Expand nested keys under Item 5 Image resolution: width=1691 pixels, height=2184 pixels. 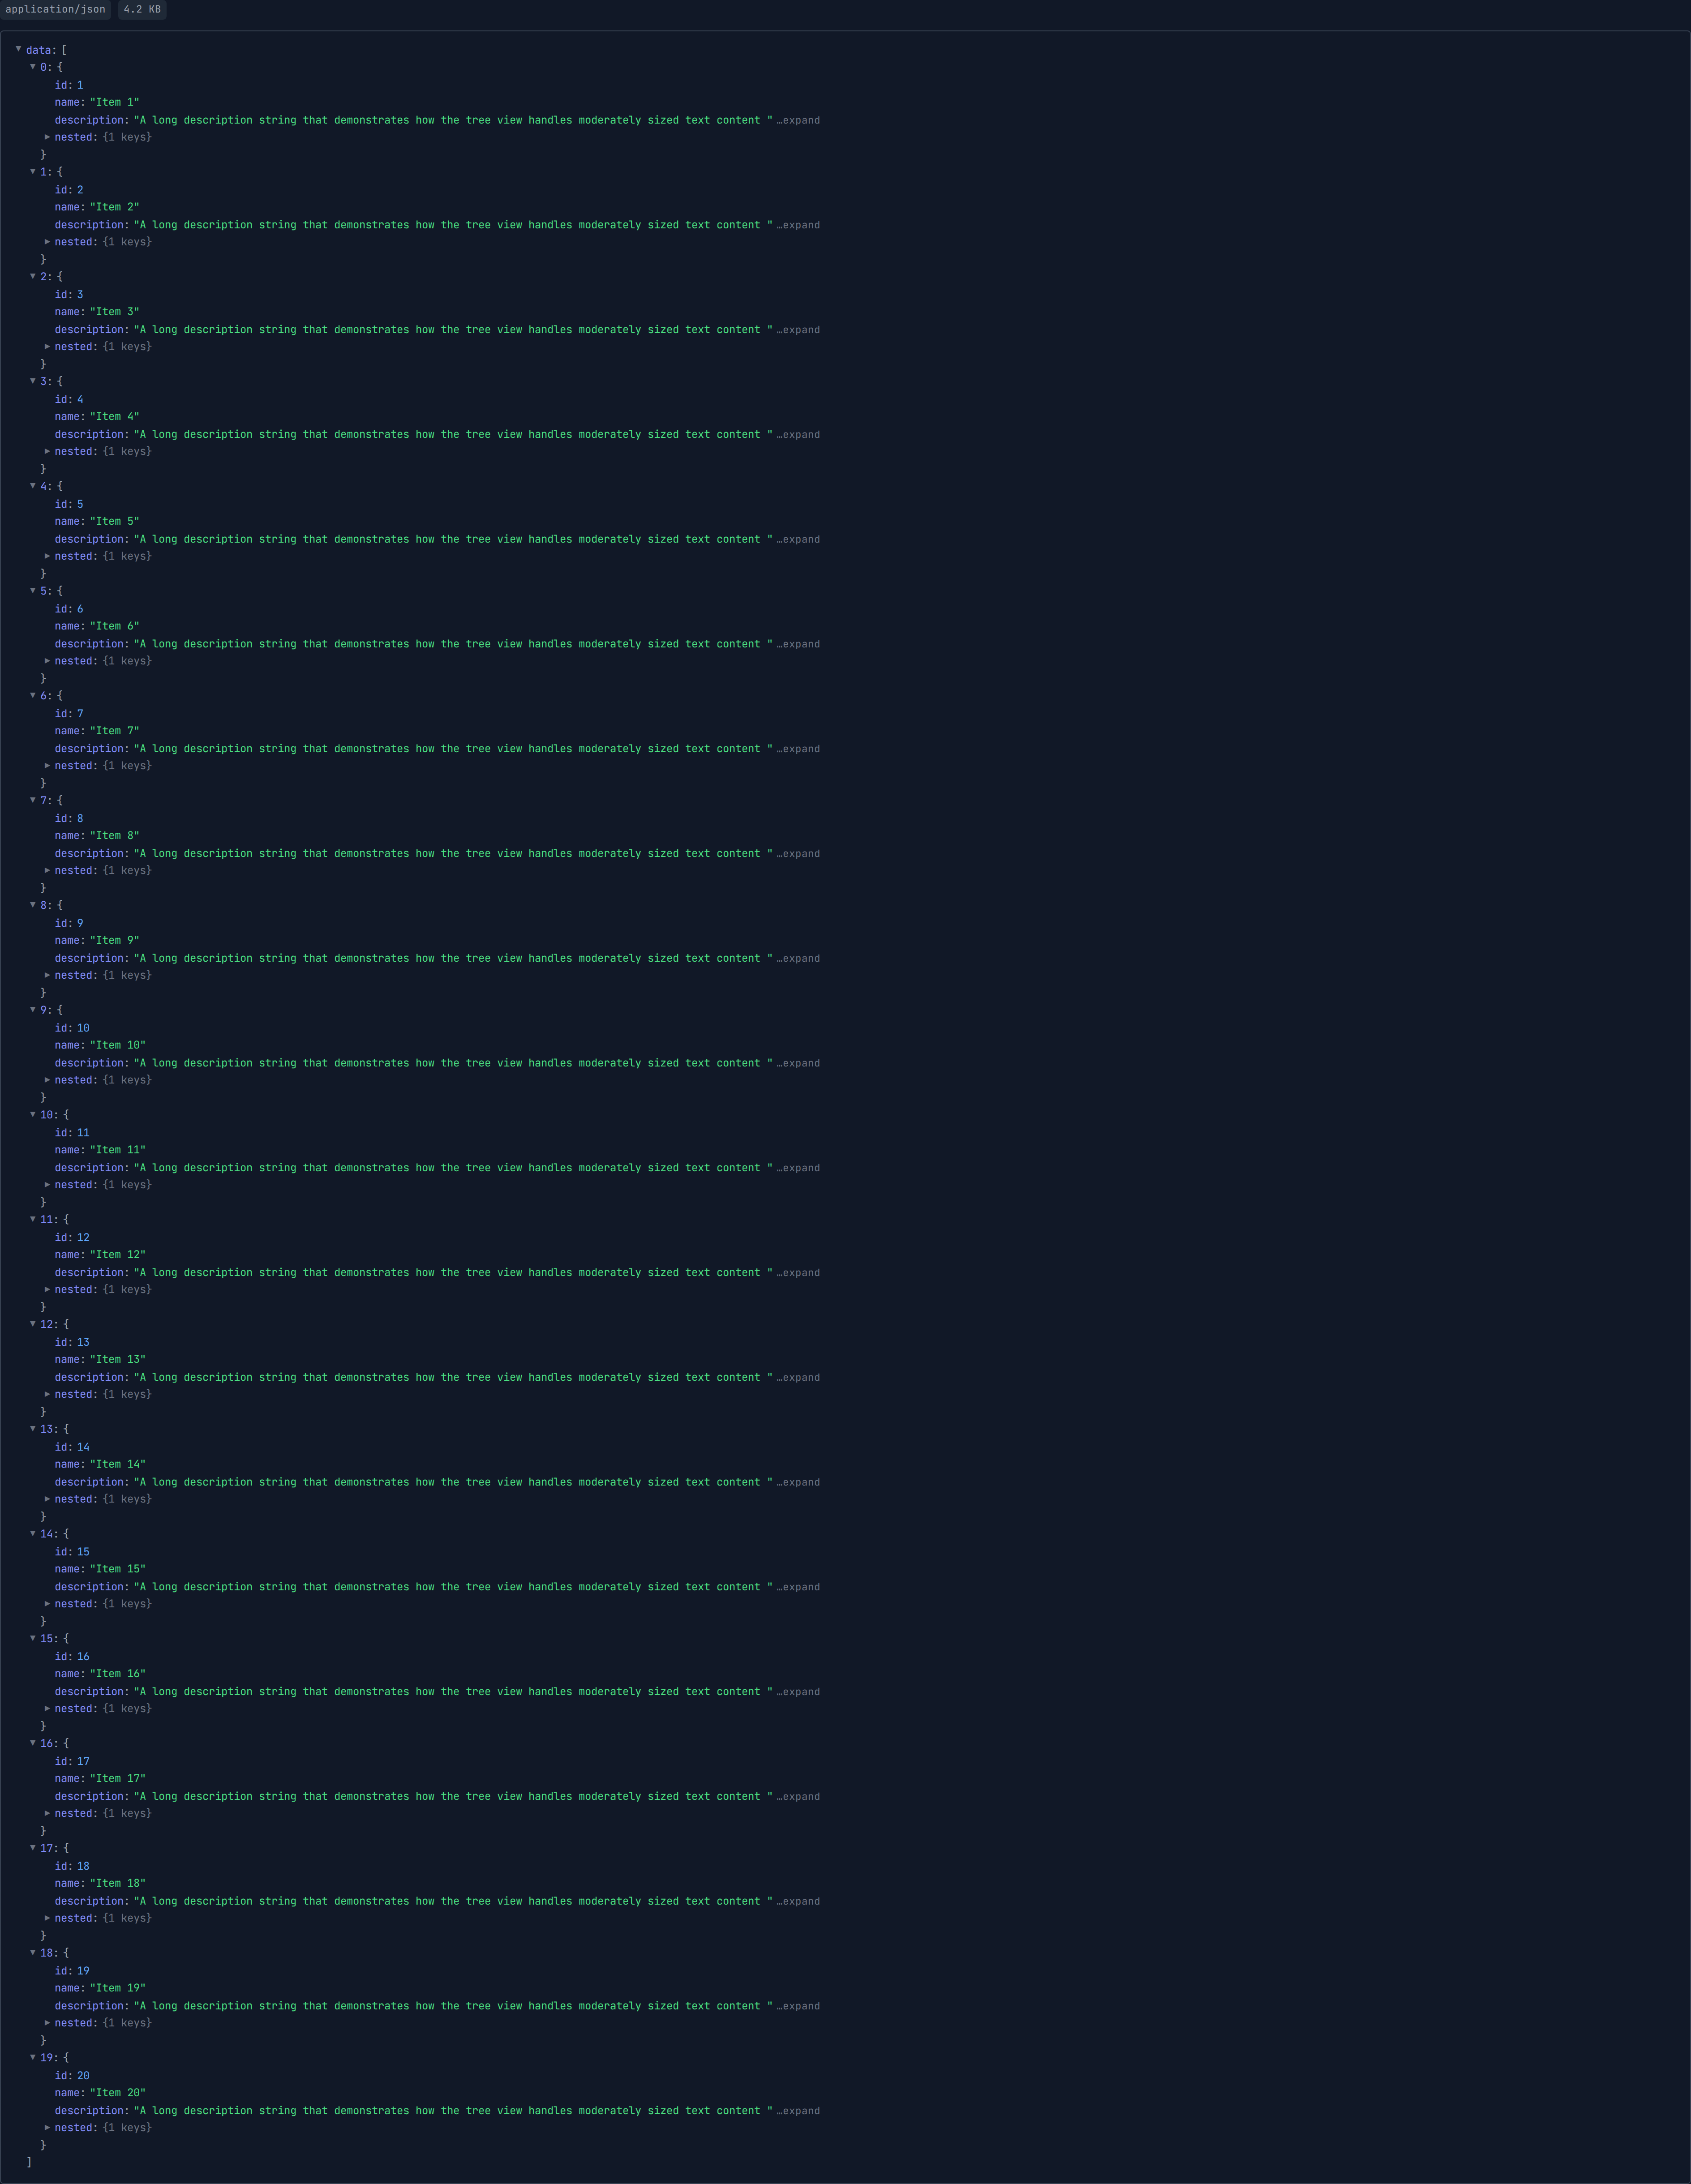(47, 556)
